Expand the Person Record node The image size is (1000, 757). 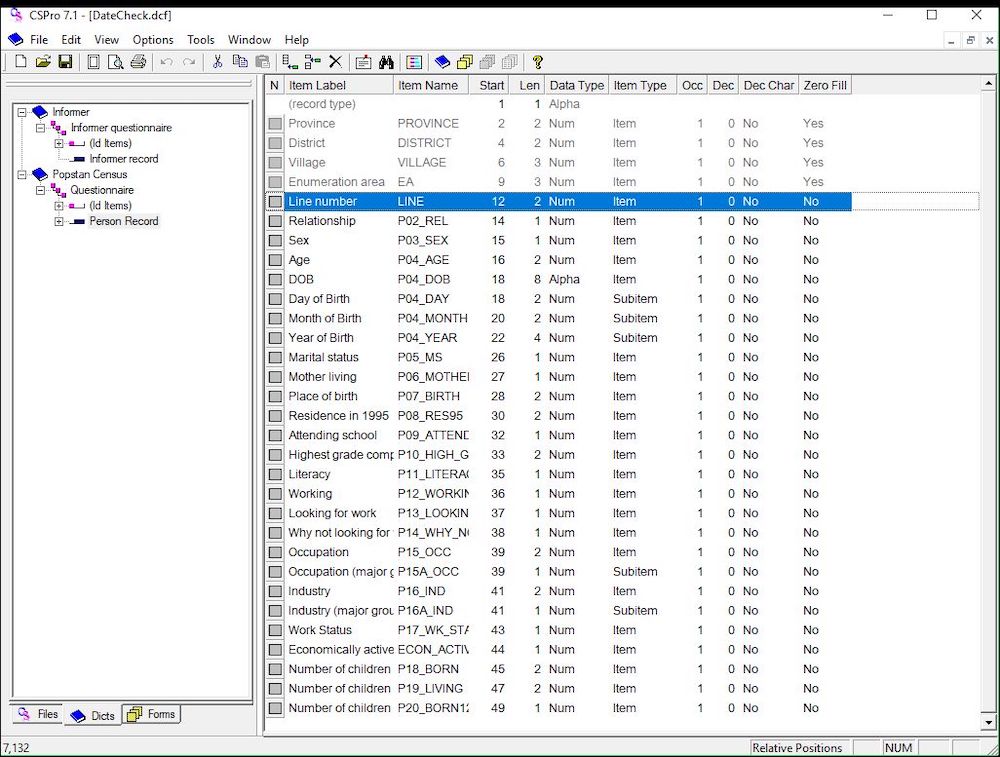pyautogui.click(x=59, y=221)
